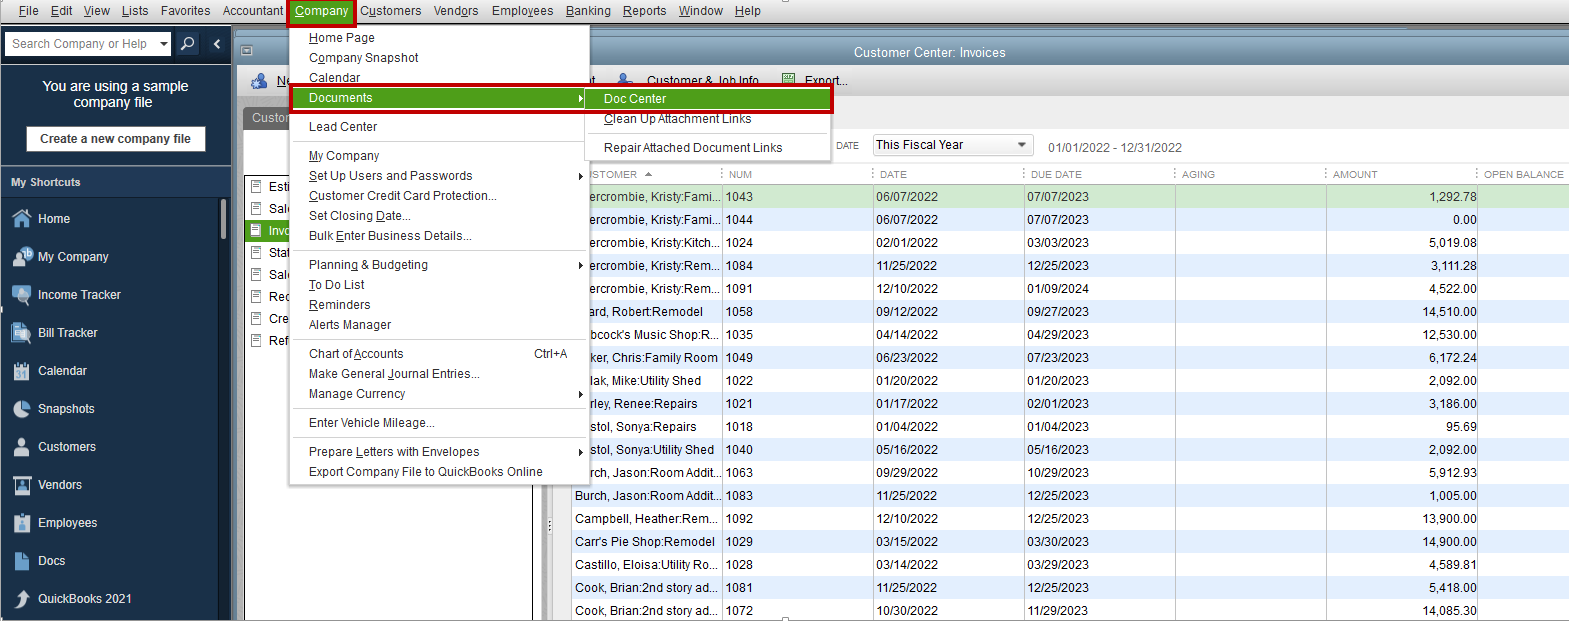Select Make General Journal Entries
Screen dimensions: 1569x621
[394, 374]
